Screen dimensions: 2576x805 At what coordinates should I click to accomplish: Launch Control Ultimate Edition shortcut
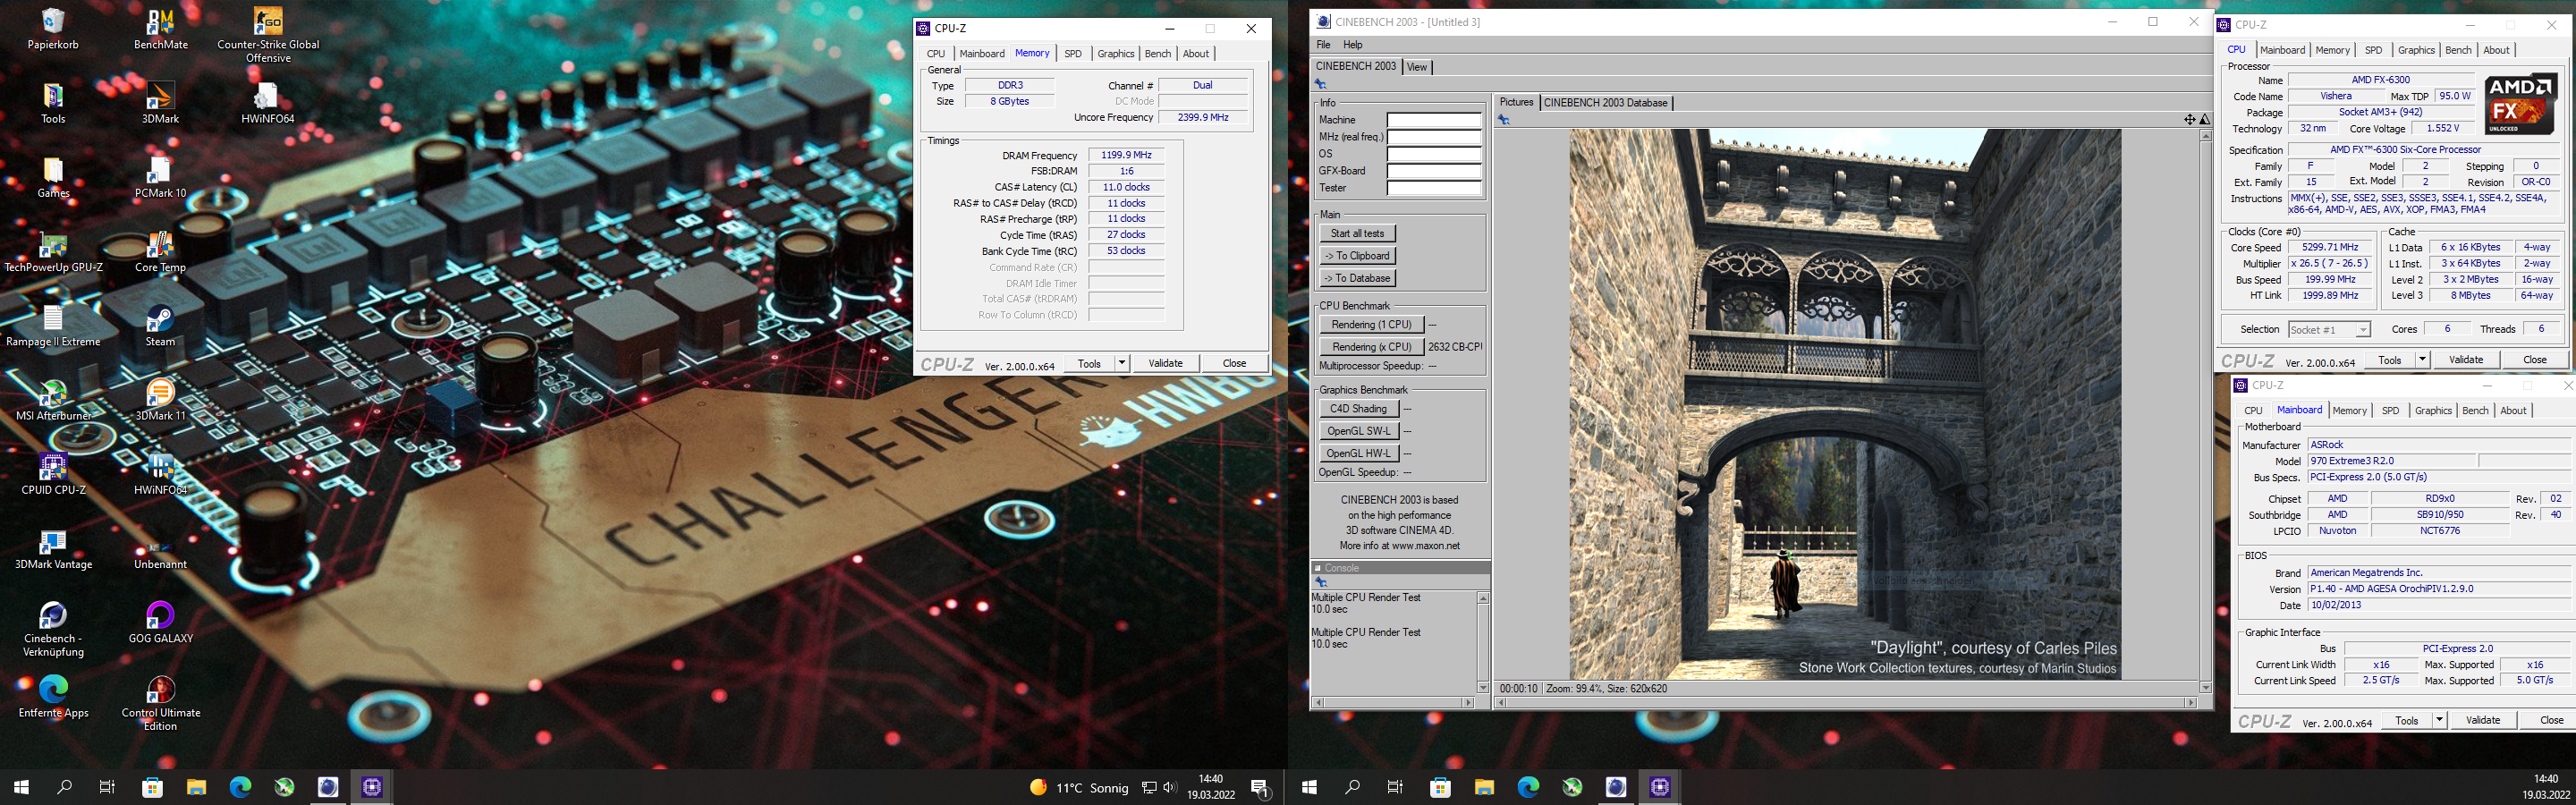tap(160, 703)
